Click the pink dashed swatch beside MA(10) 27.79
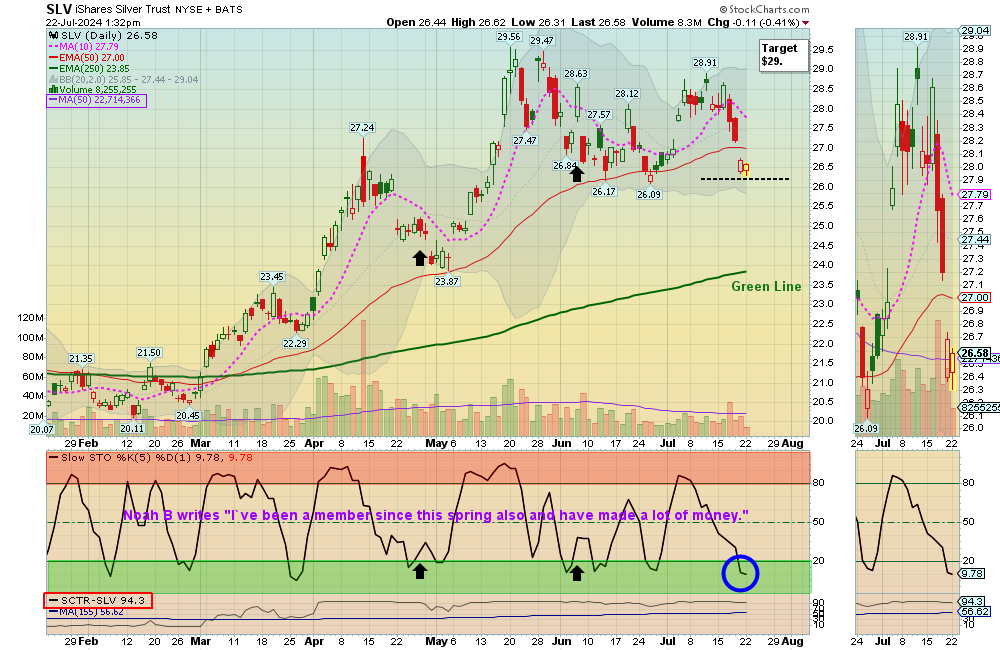 [x=54, y=47]
